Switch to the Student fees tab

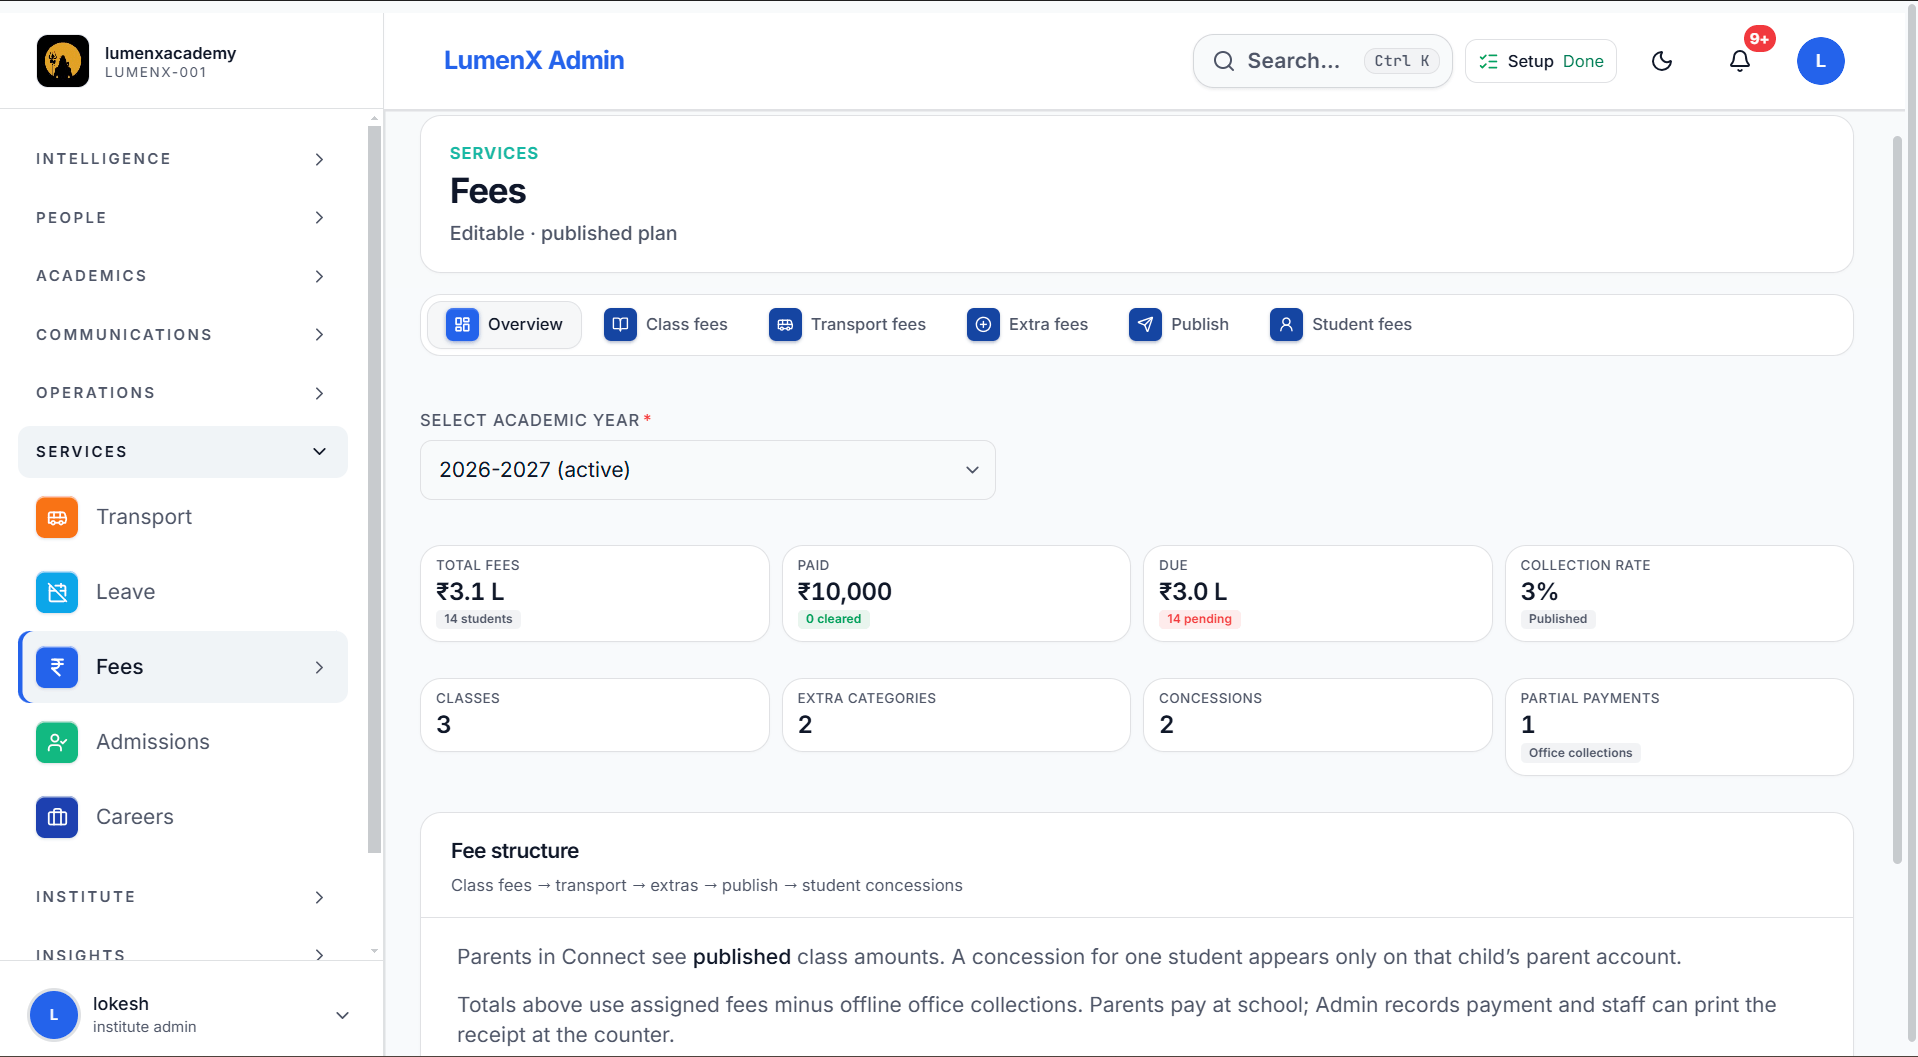pyautogui.click(x=1341, y=324)
